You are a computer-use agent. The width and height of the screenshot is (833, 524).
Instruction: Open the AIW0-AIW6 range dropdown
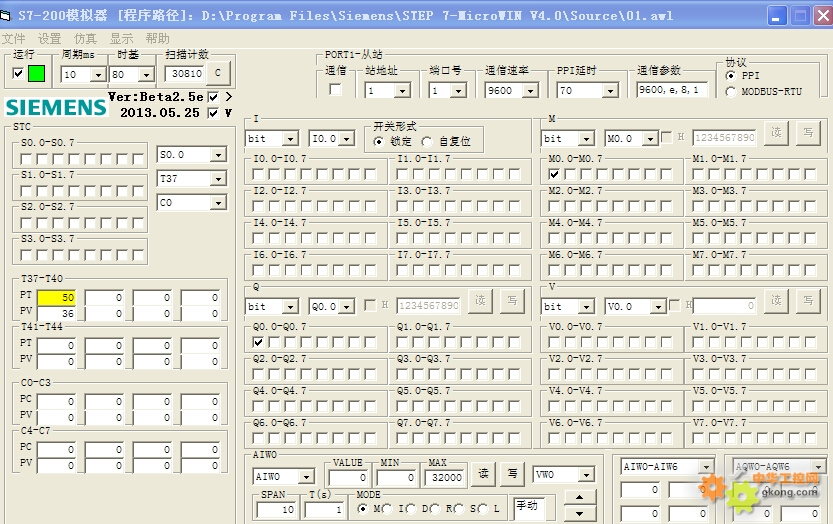707,467
